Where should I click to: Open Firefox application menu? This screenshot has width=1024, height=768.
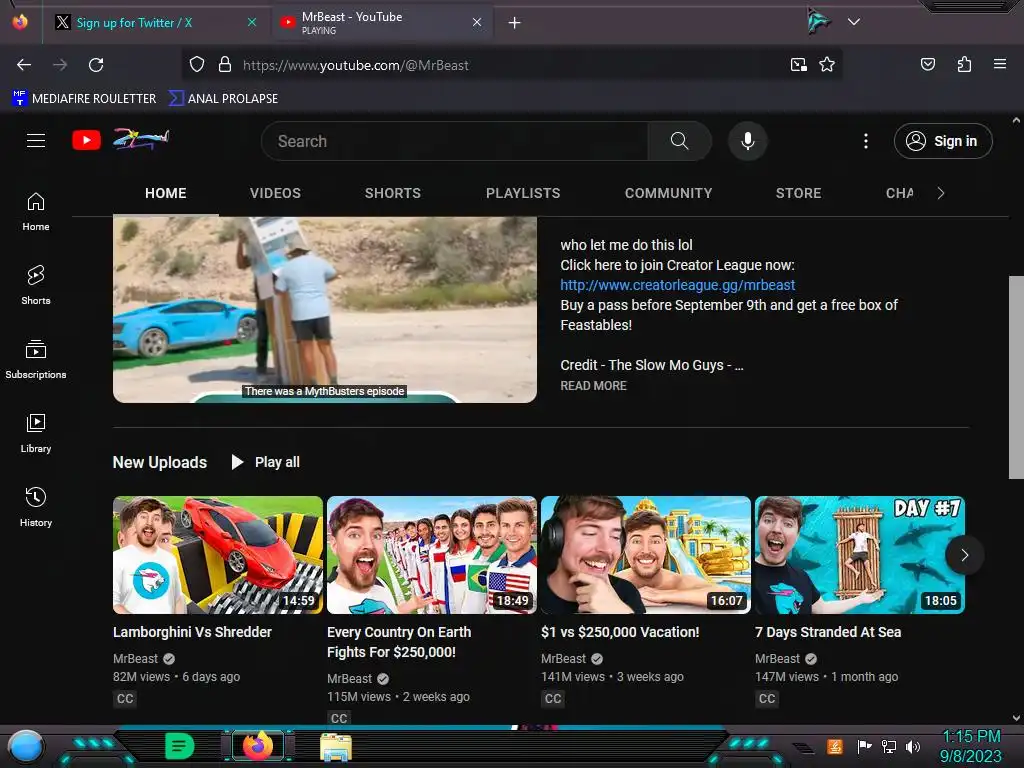(1000, 64)
